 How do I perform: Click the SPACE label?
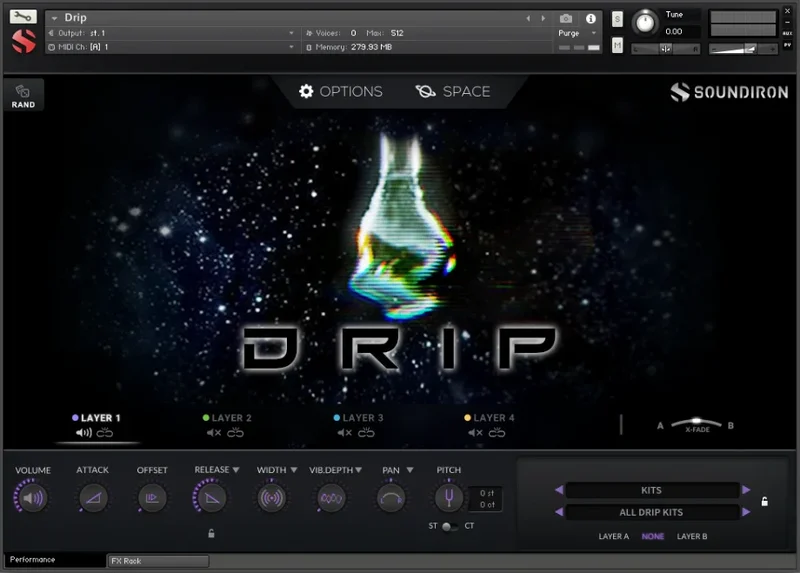point(466,91)
